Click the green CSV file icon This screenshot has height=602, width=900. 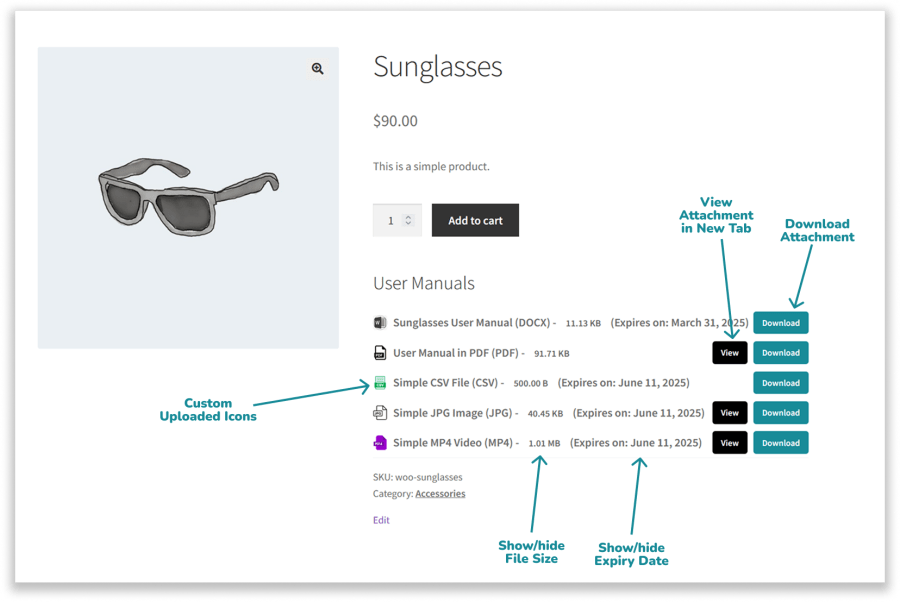(x=380, y=383)
